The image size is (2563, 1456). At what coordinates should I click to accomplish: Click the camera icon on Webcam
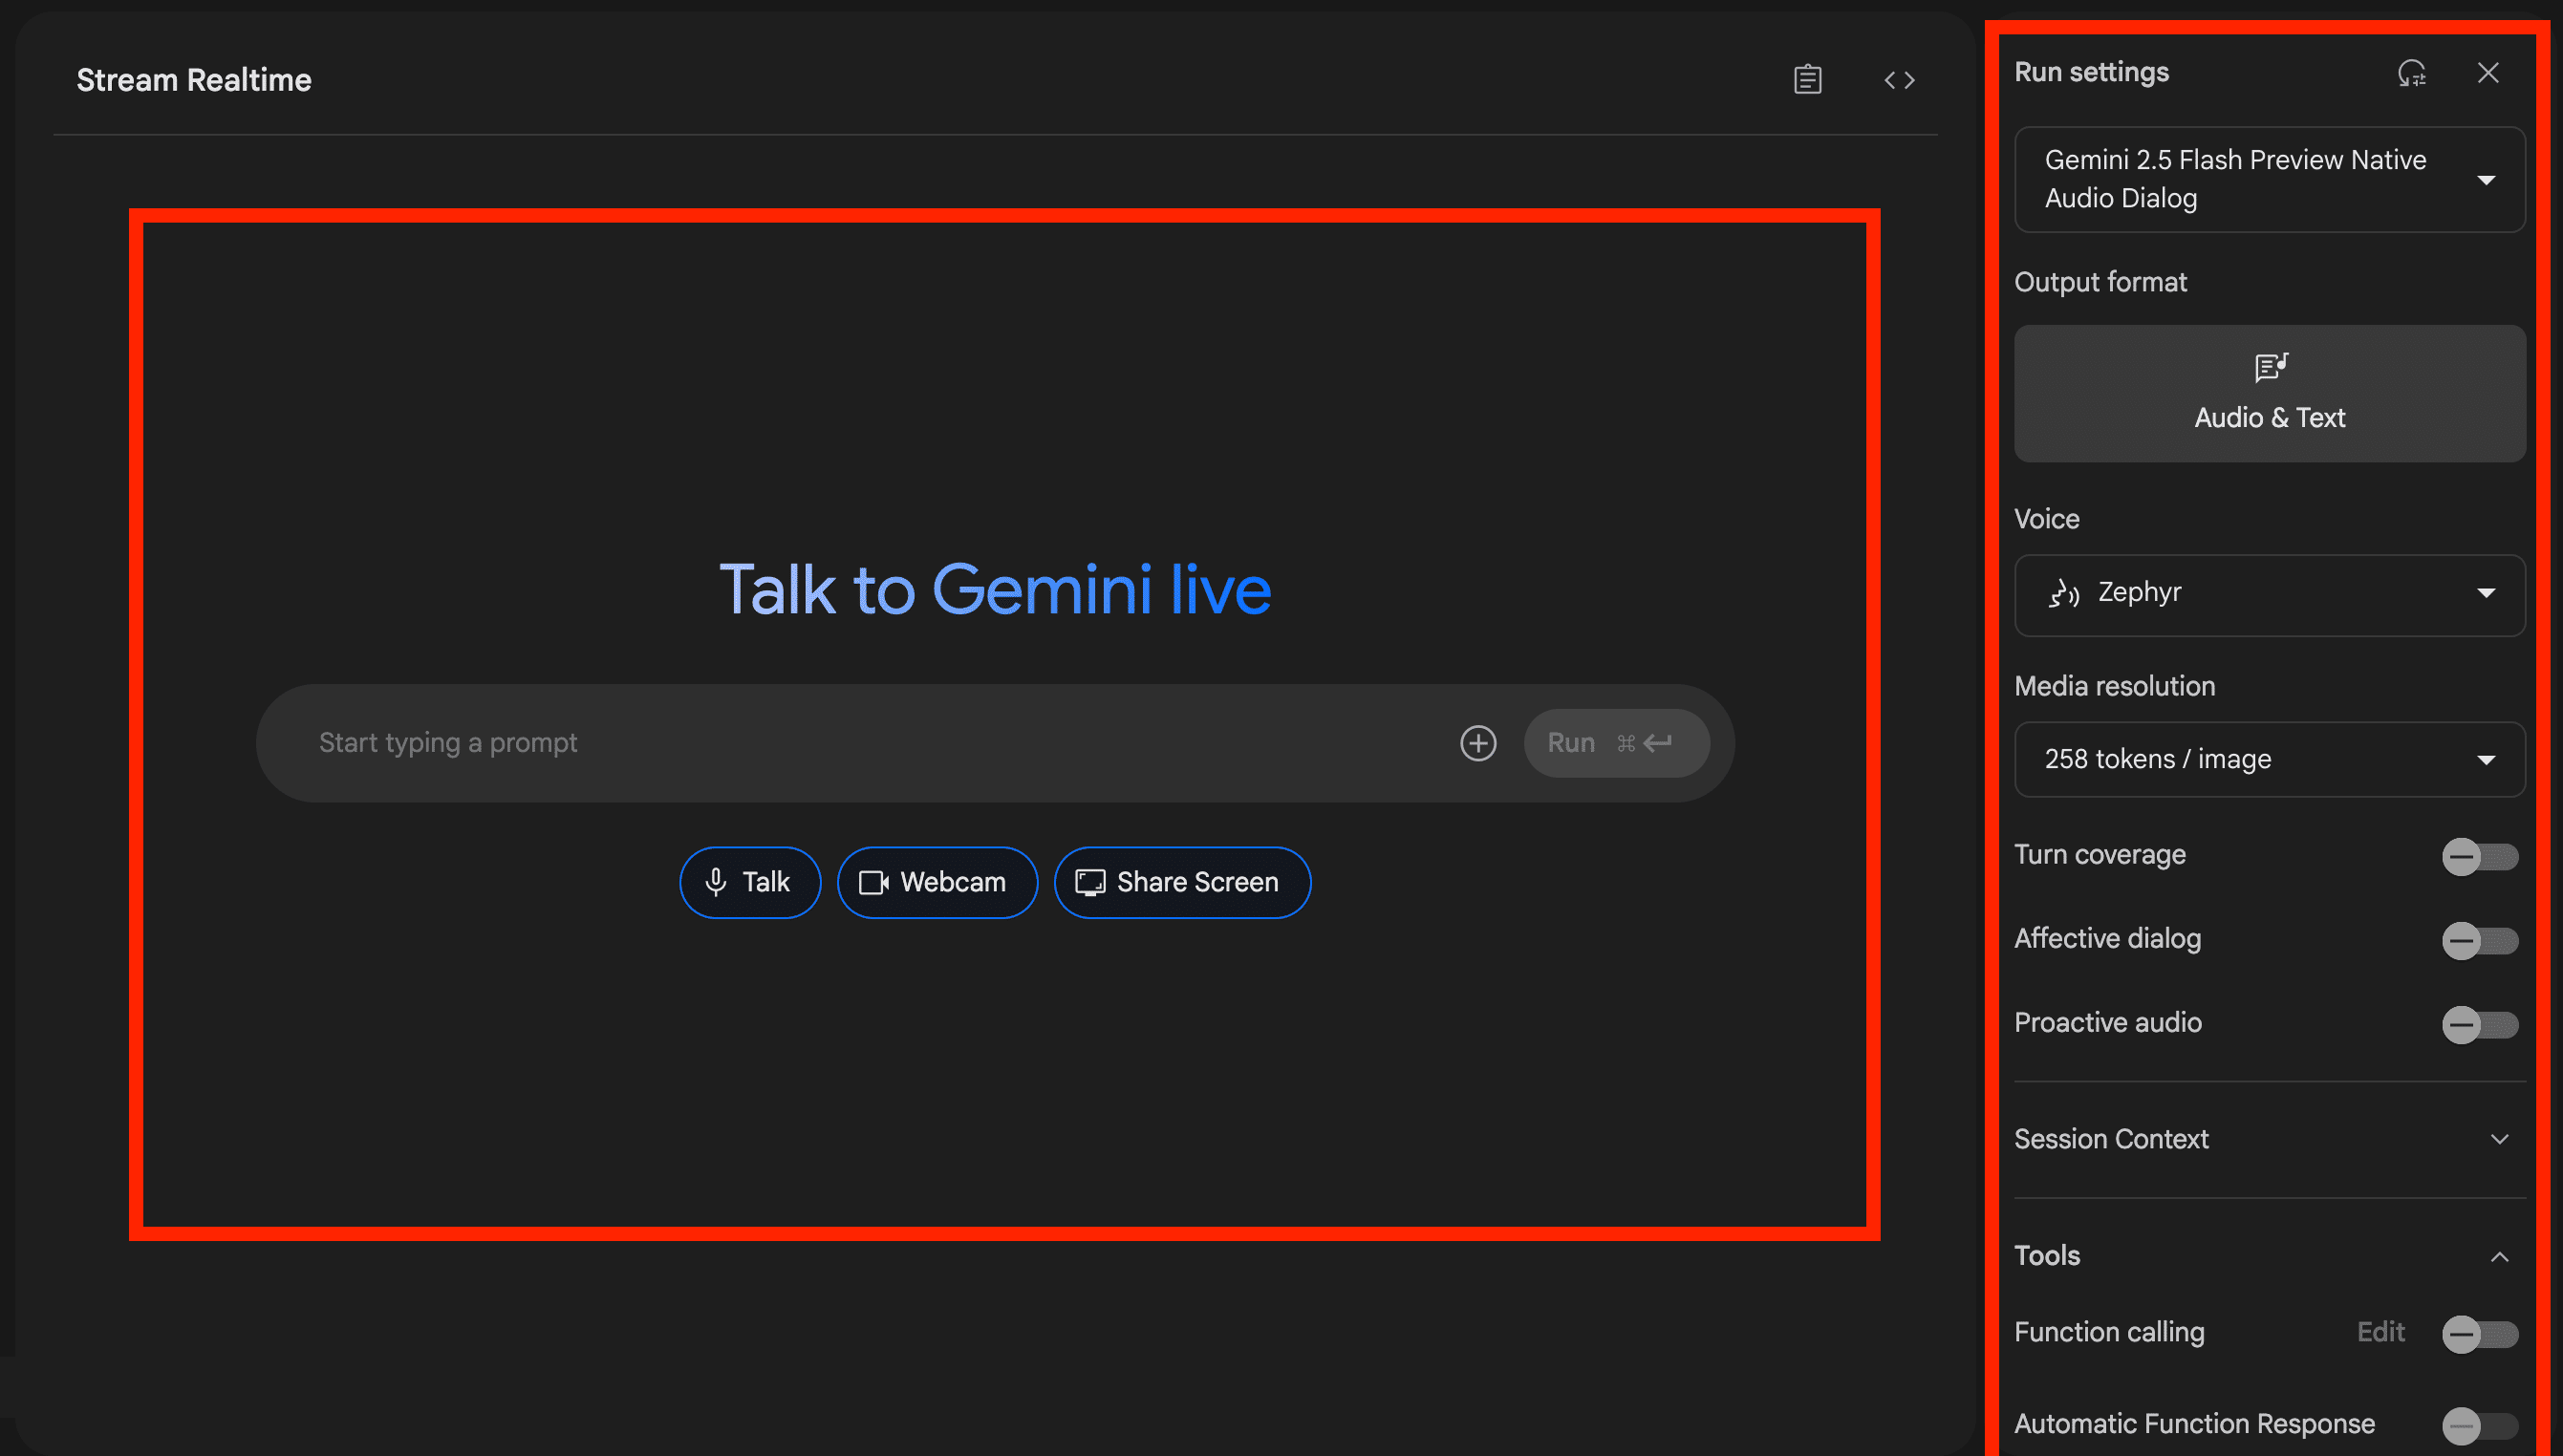point(873,882)
